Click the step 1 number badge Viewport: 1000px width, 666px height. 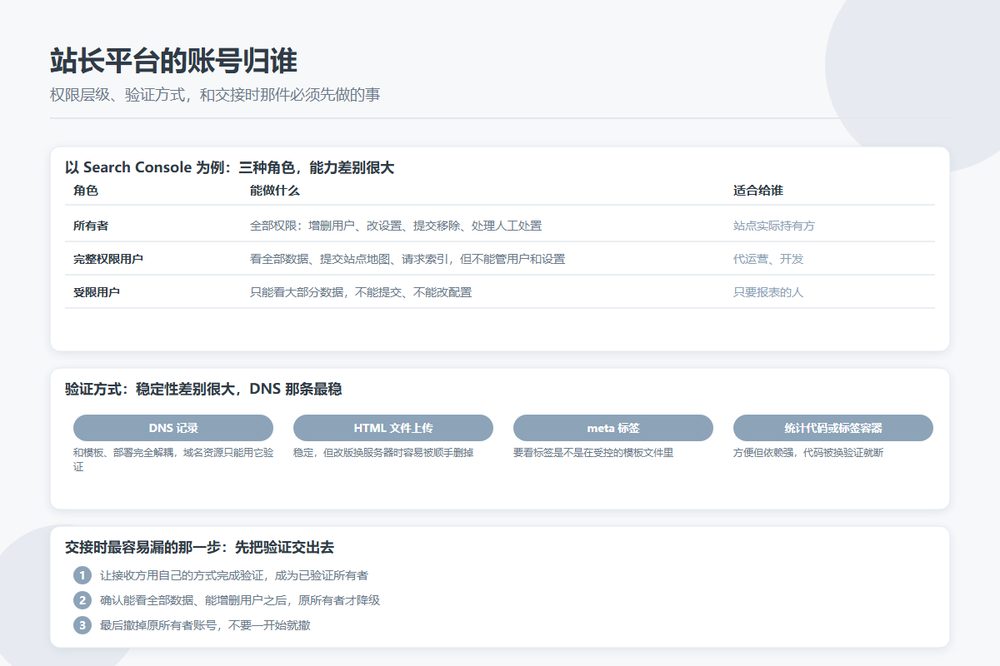(82, 575)
